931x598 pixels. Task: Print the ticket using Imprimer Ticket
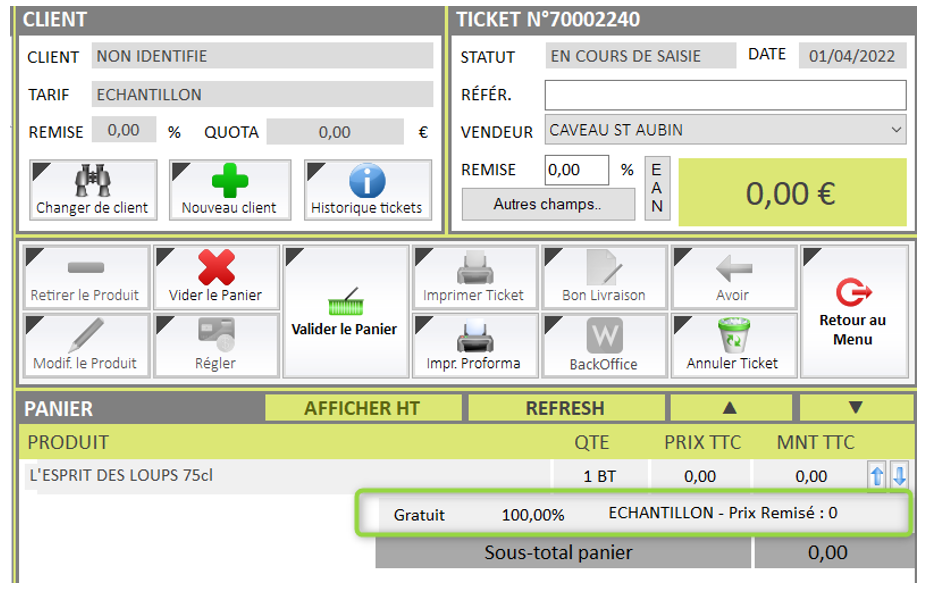[473, 276]
